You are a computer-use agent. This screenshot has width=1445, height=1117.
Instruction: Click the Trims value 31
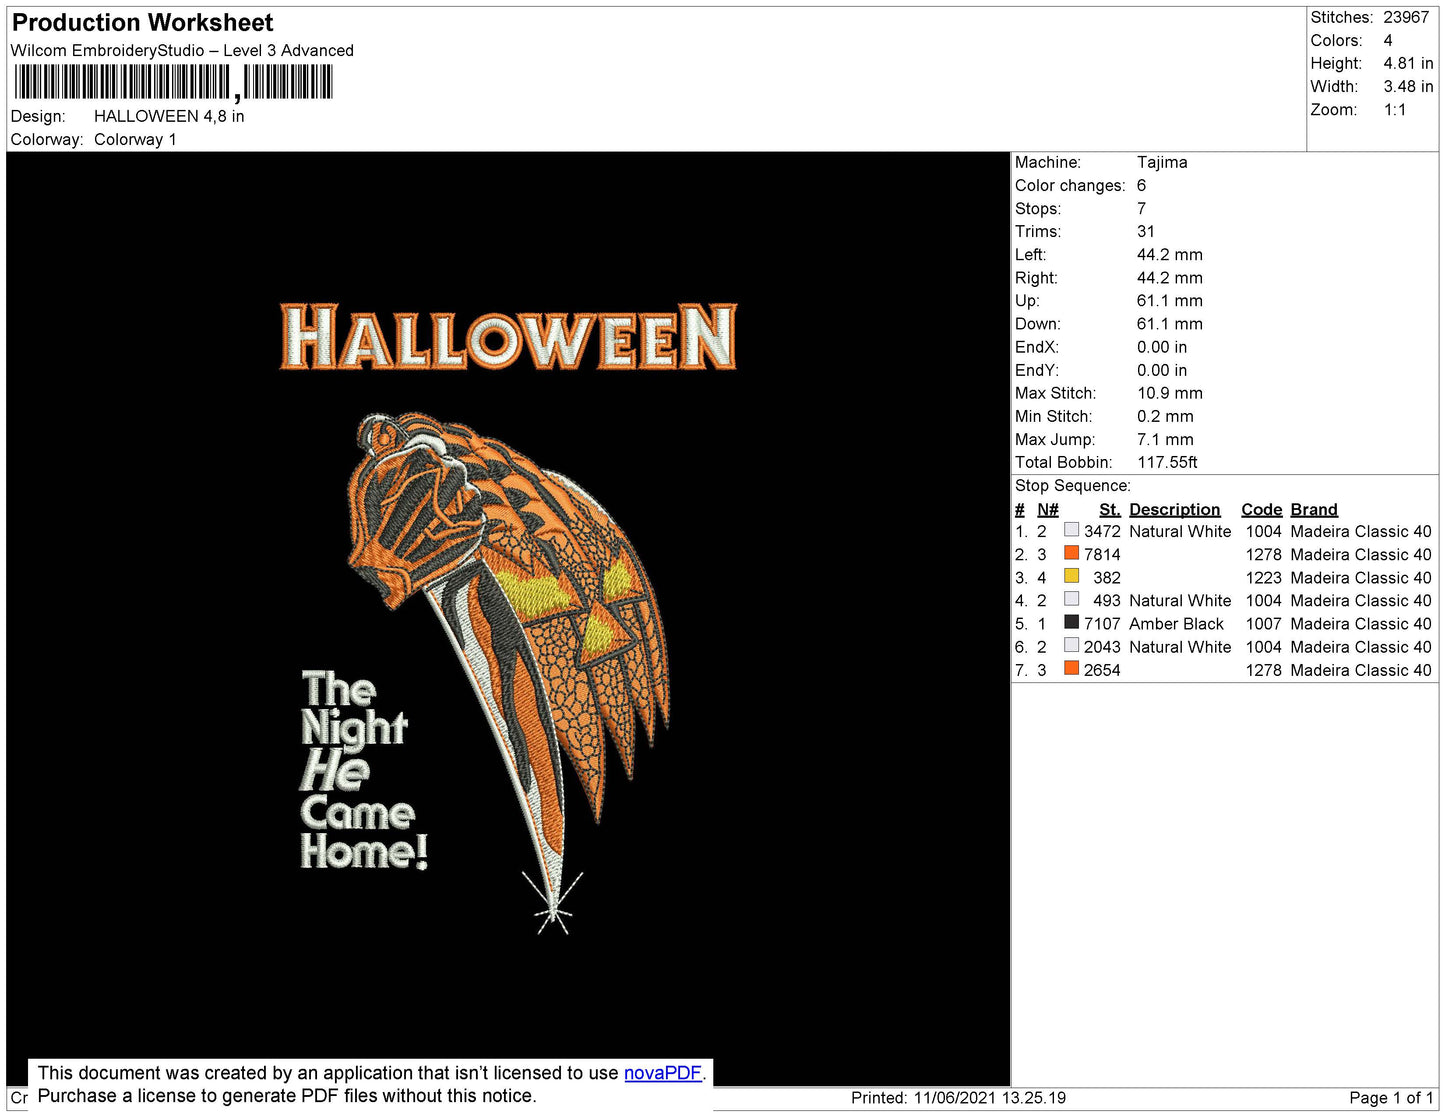click(1146, 231)
